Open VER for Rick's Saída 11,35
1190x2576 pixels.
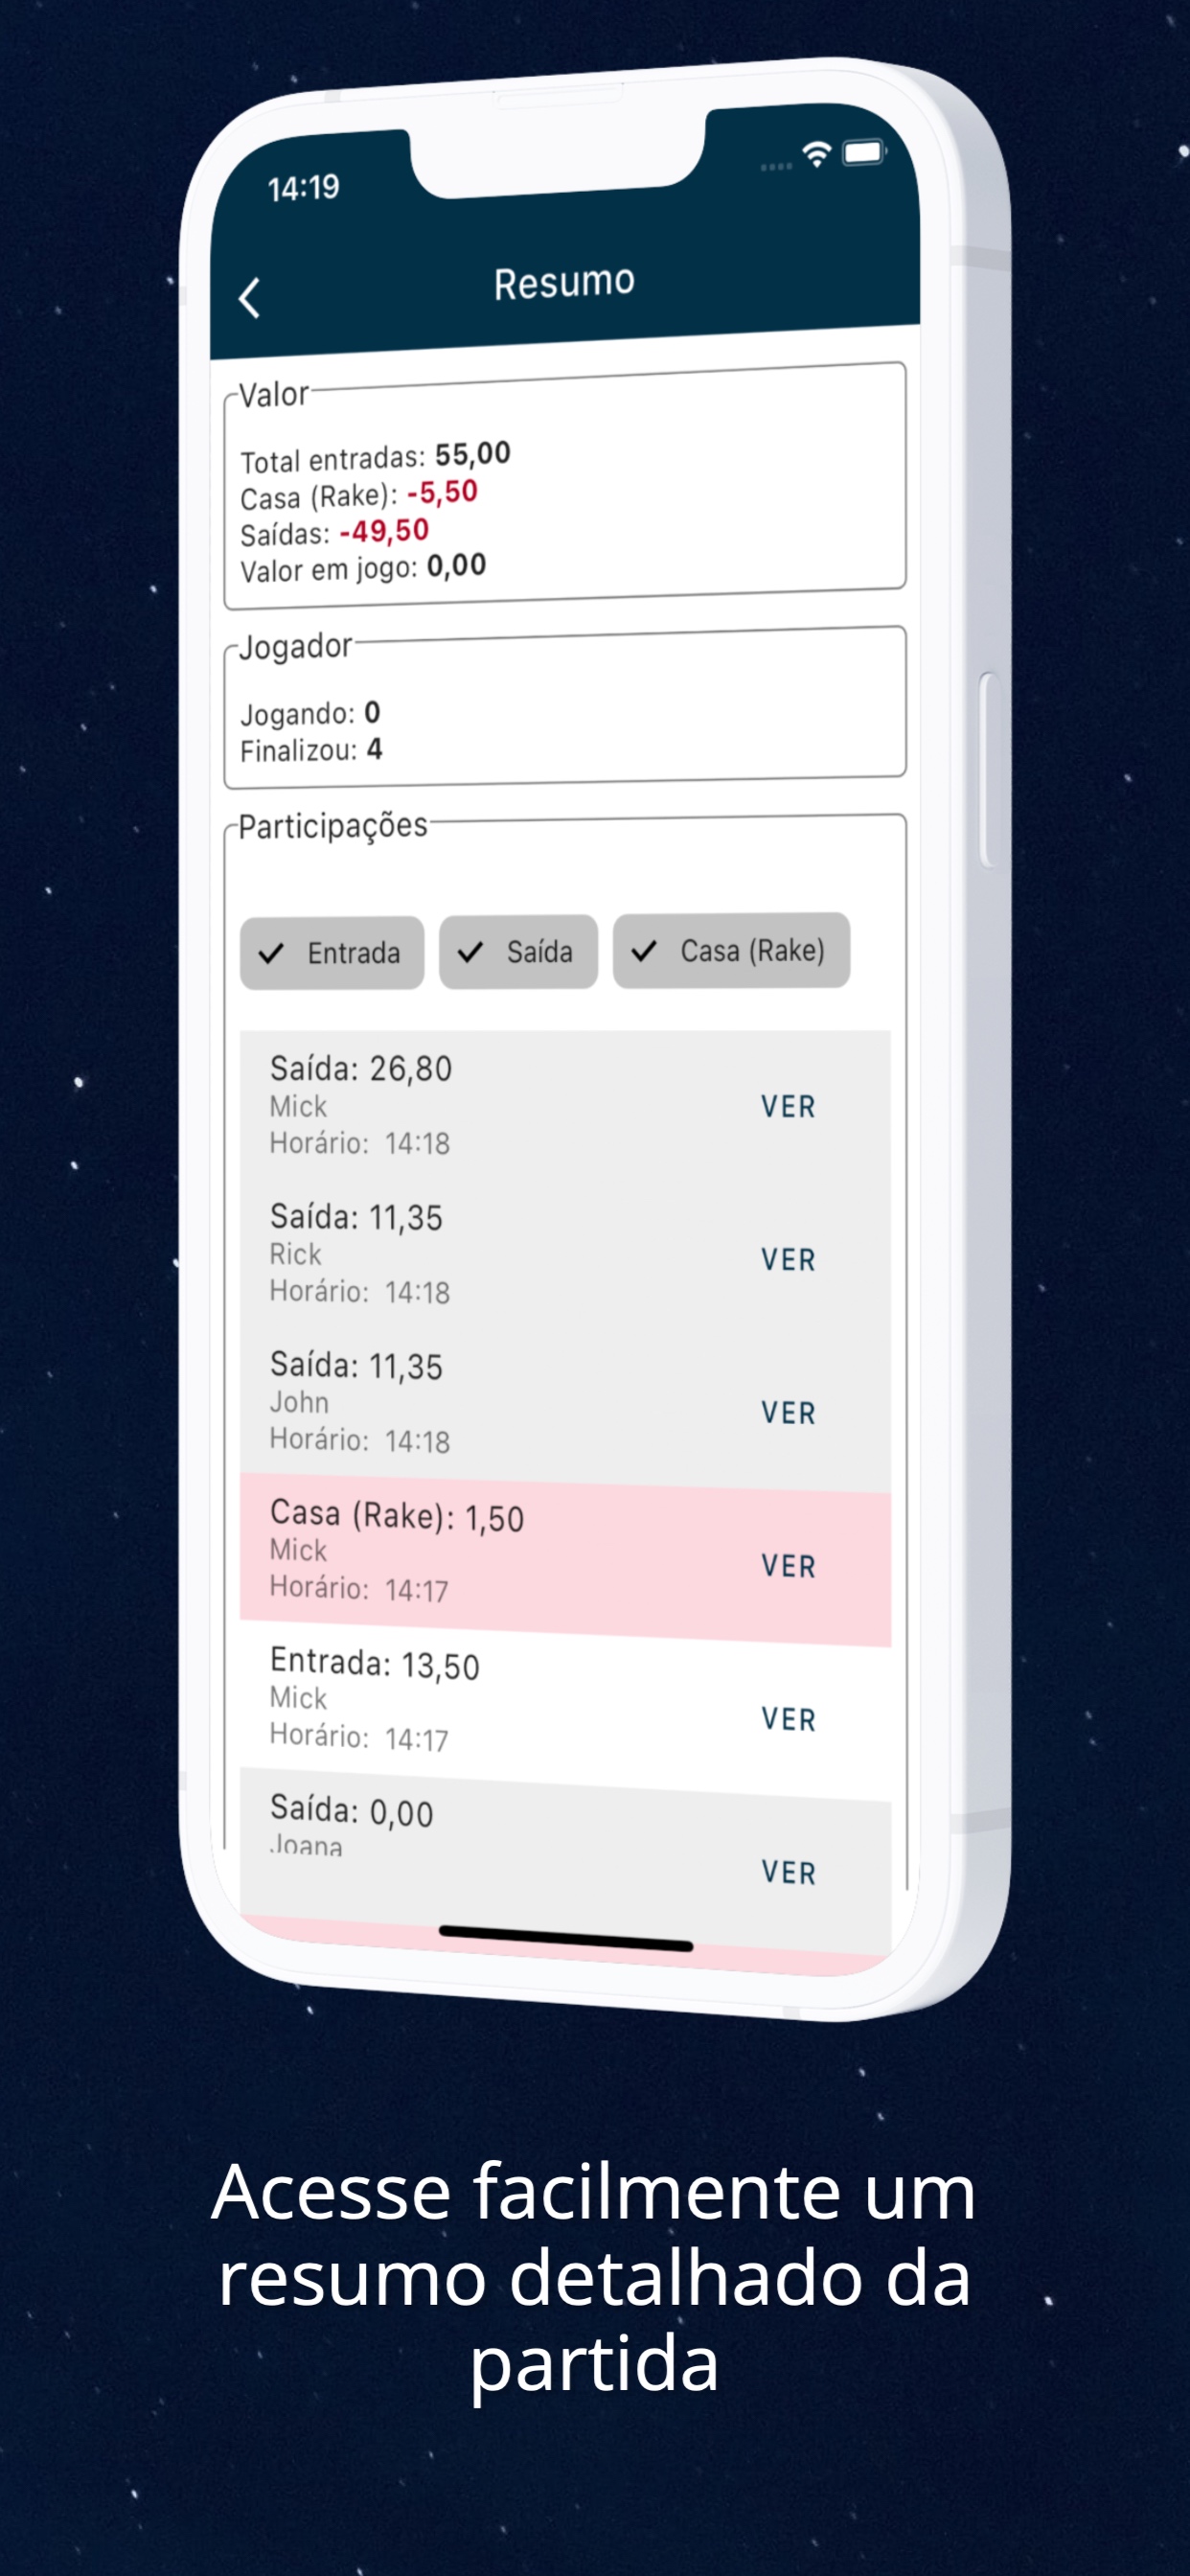[788, 1260]
